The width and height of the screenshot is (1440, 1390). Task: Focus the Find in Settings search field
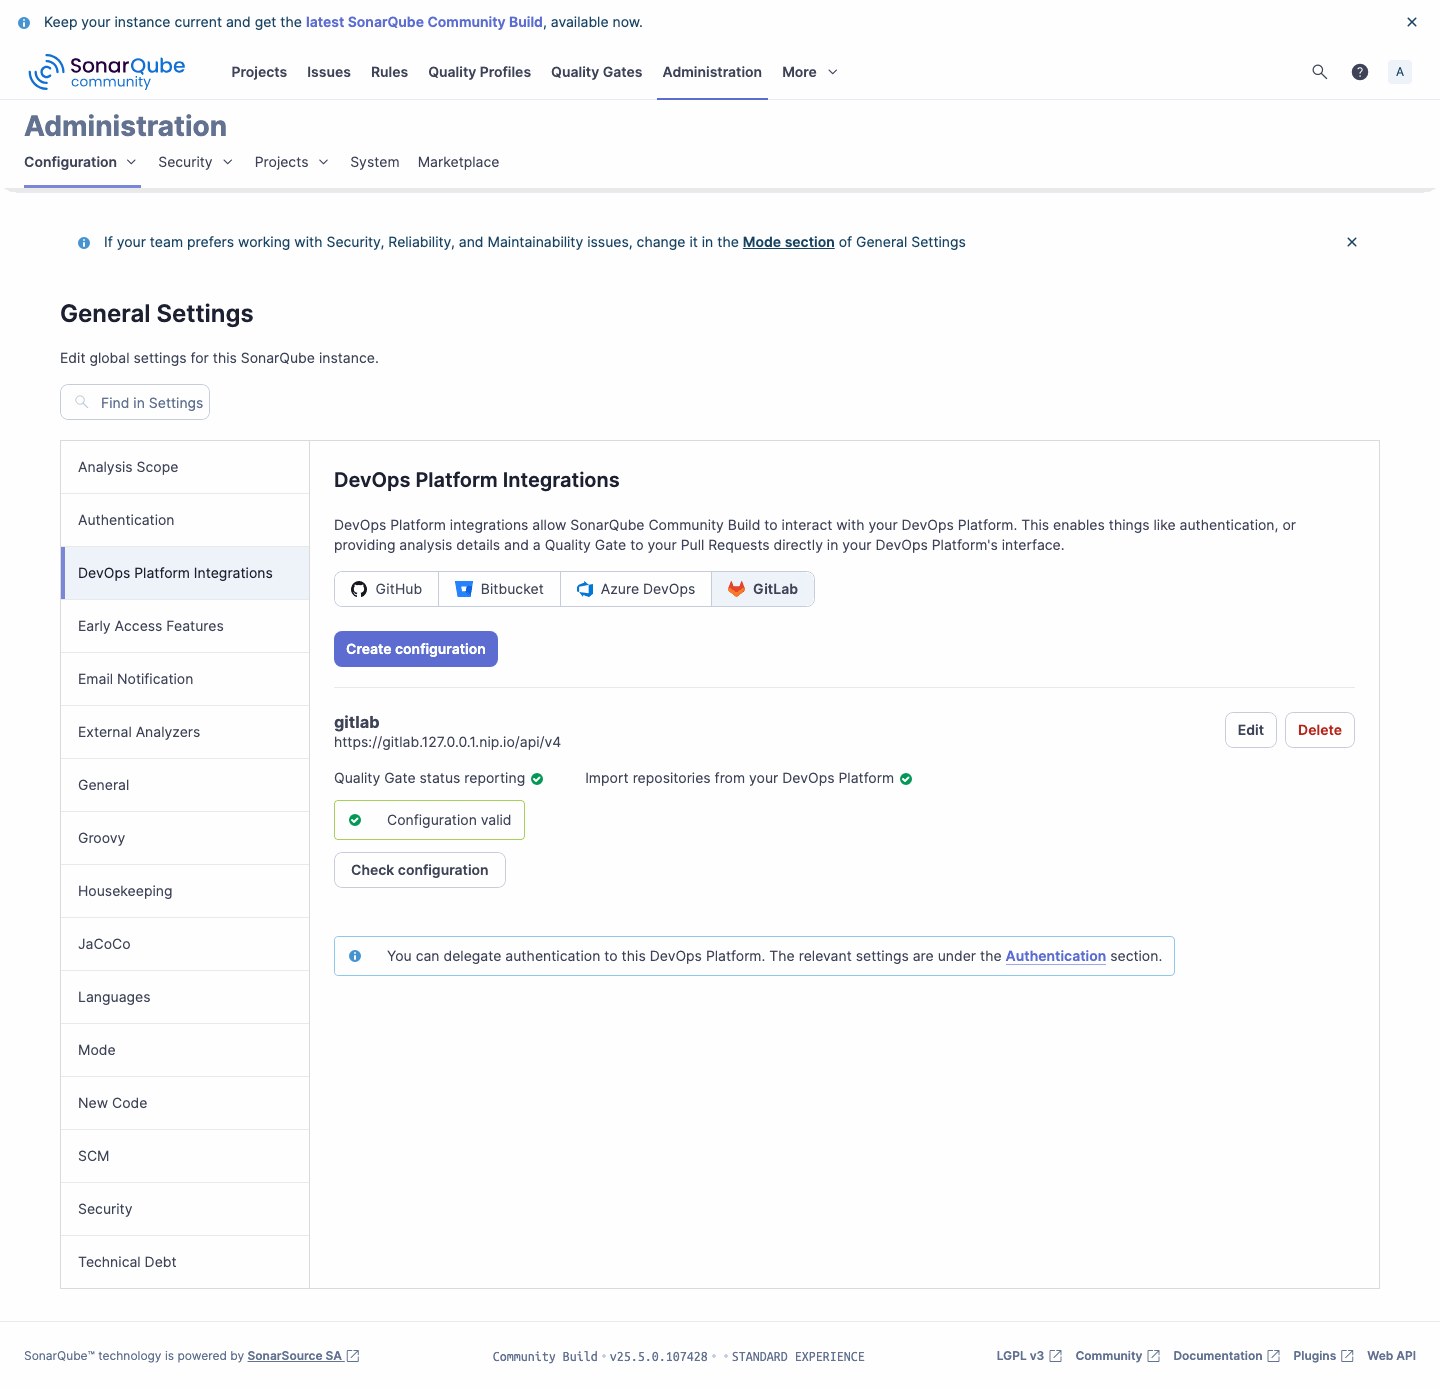coord(135,402)
